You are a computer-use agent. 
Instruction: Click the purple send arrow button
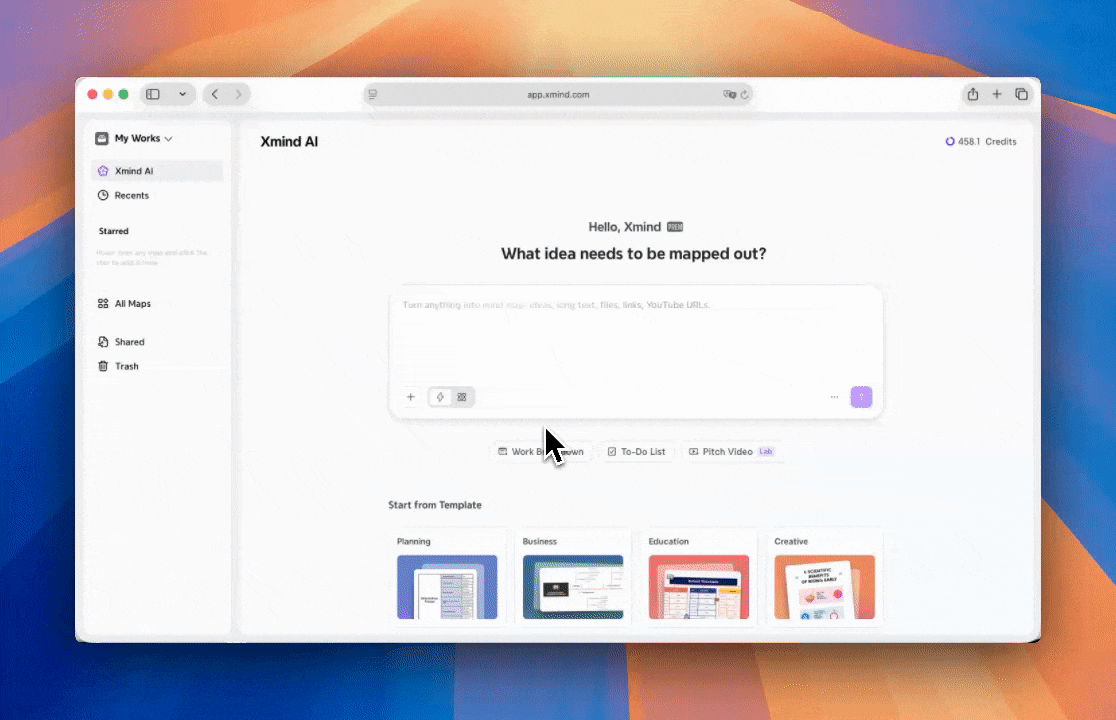(861, 397)
